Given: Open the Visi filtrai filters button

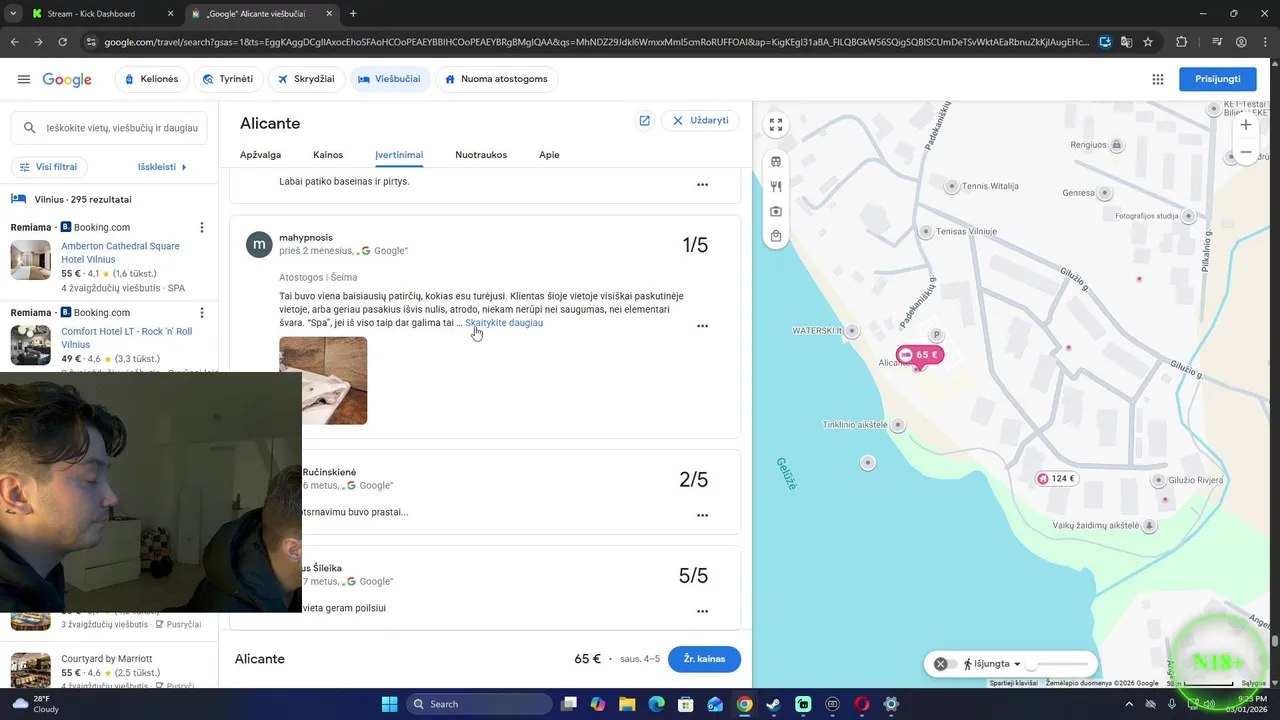Looking at the screenshot, I should [x=48, y=167].
